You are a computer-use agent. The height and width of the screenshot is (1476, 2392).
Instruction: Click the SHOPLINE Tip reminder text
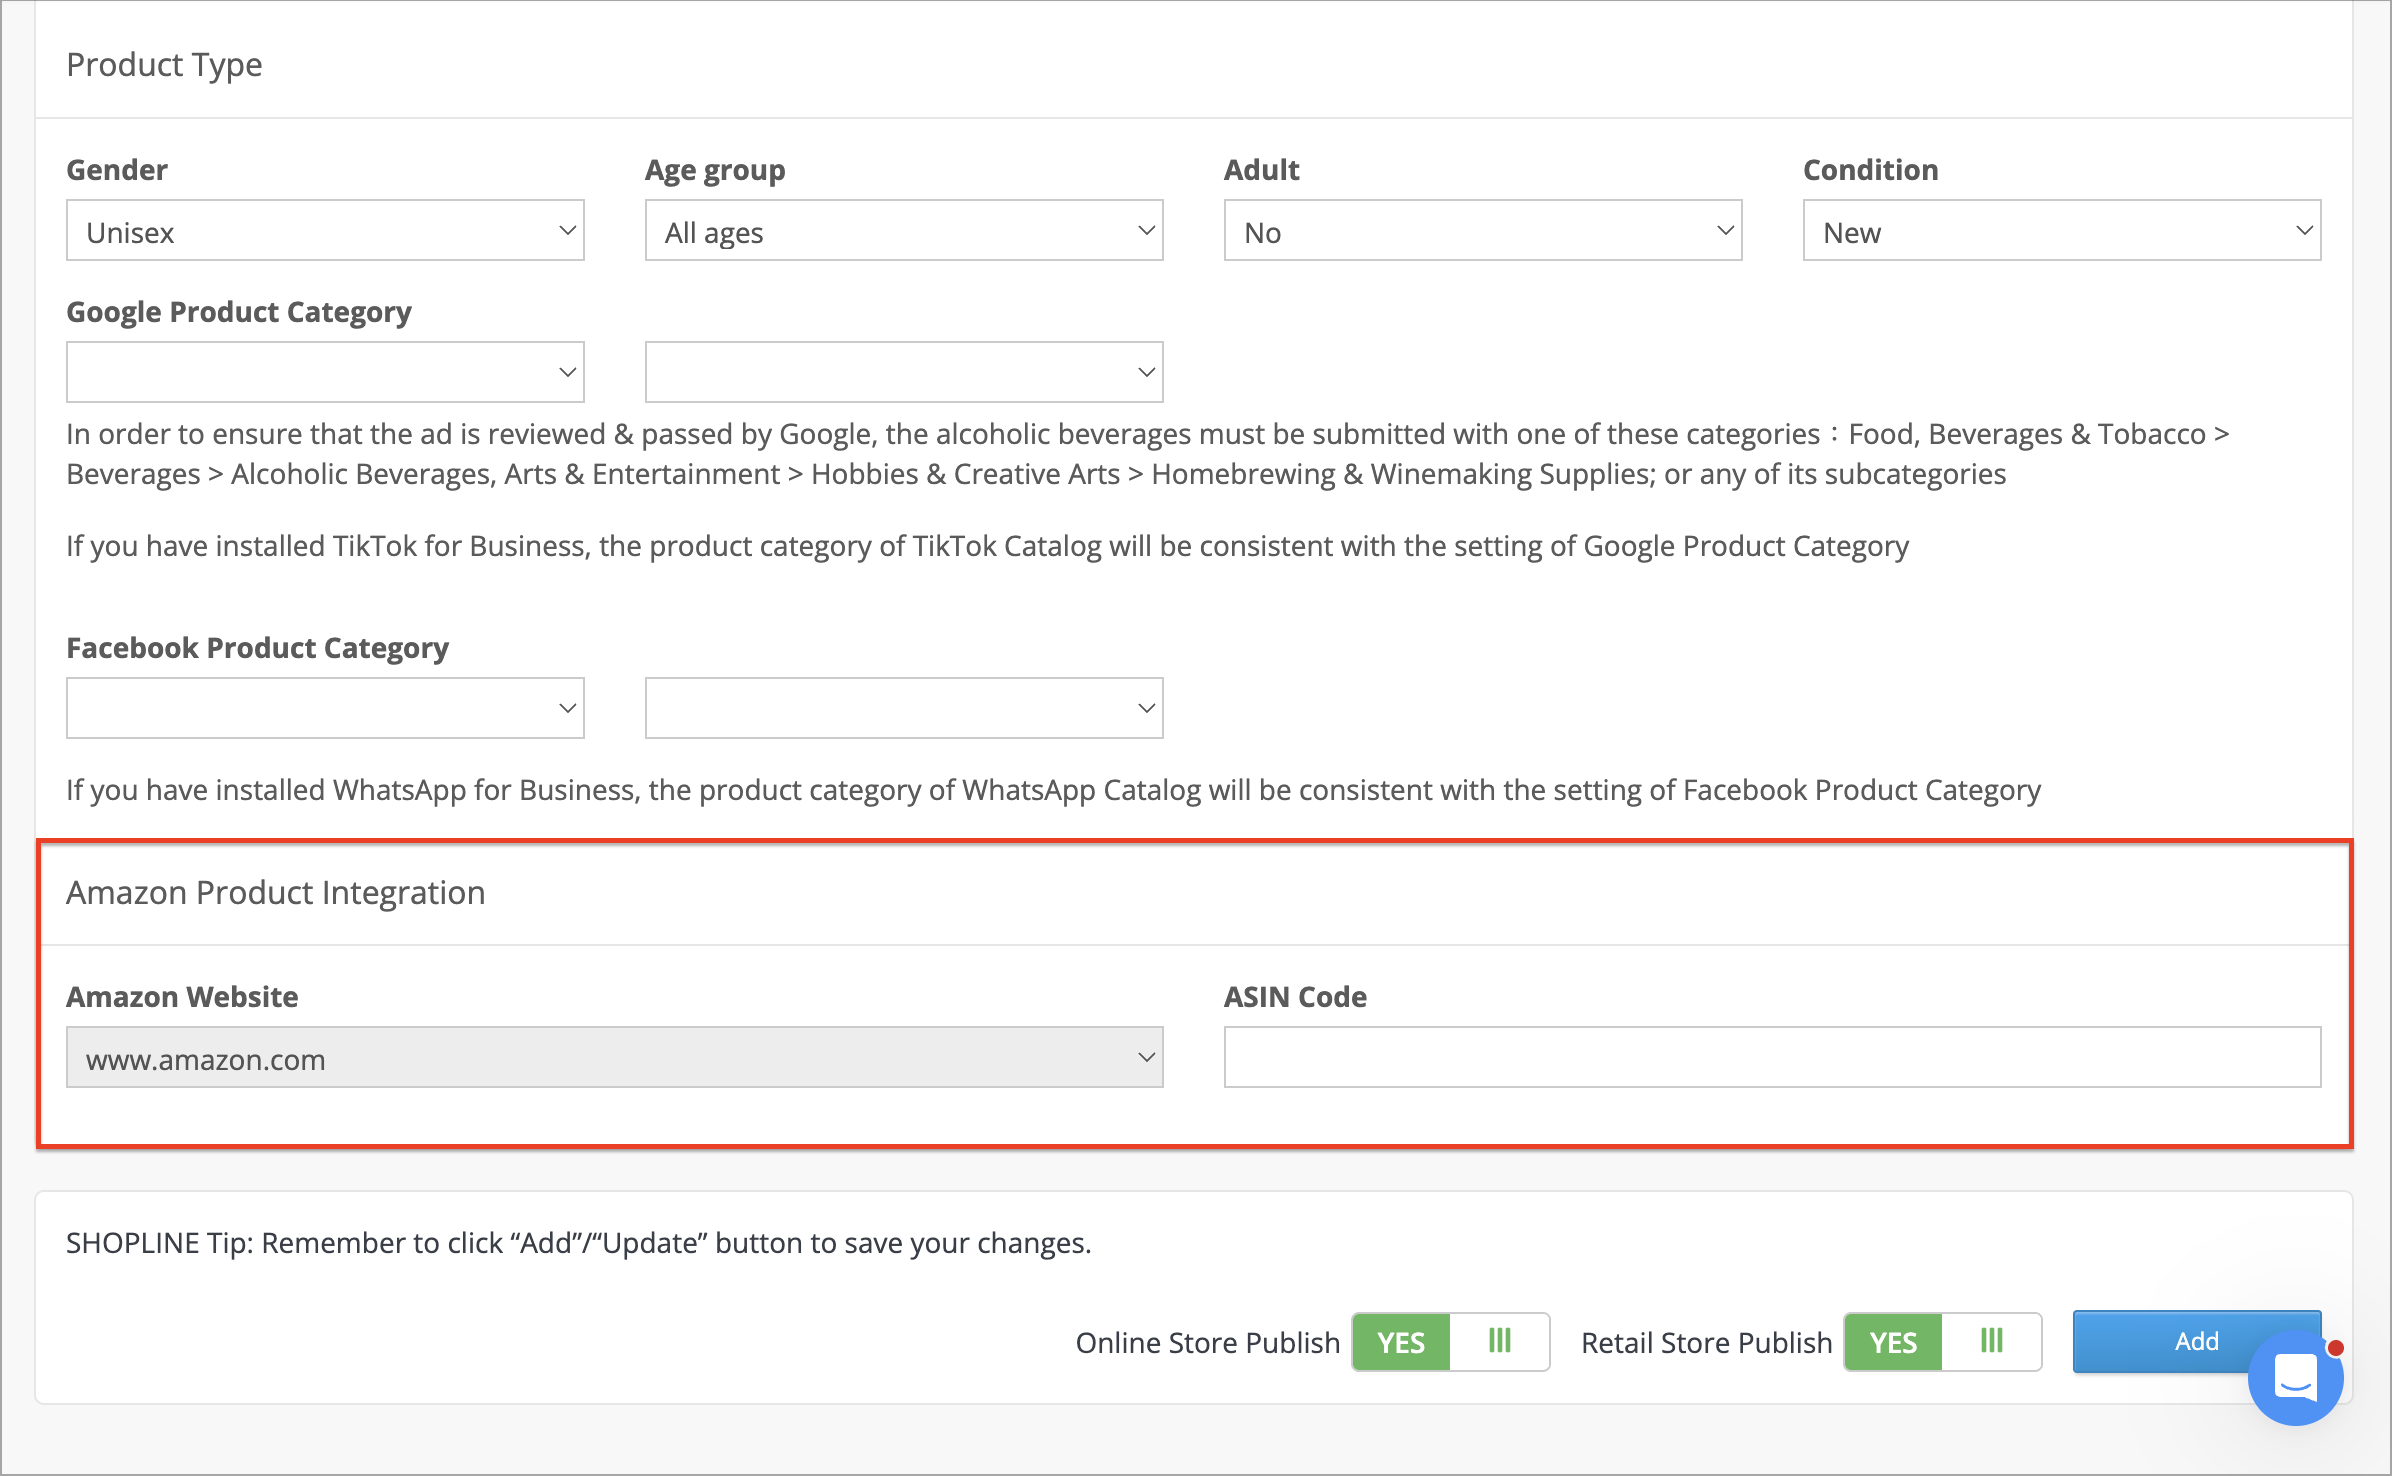[x=579, y=1243]
